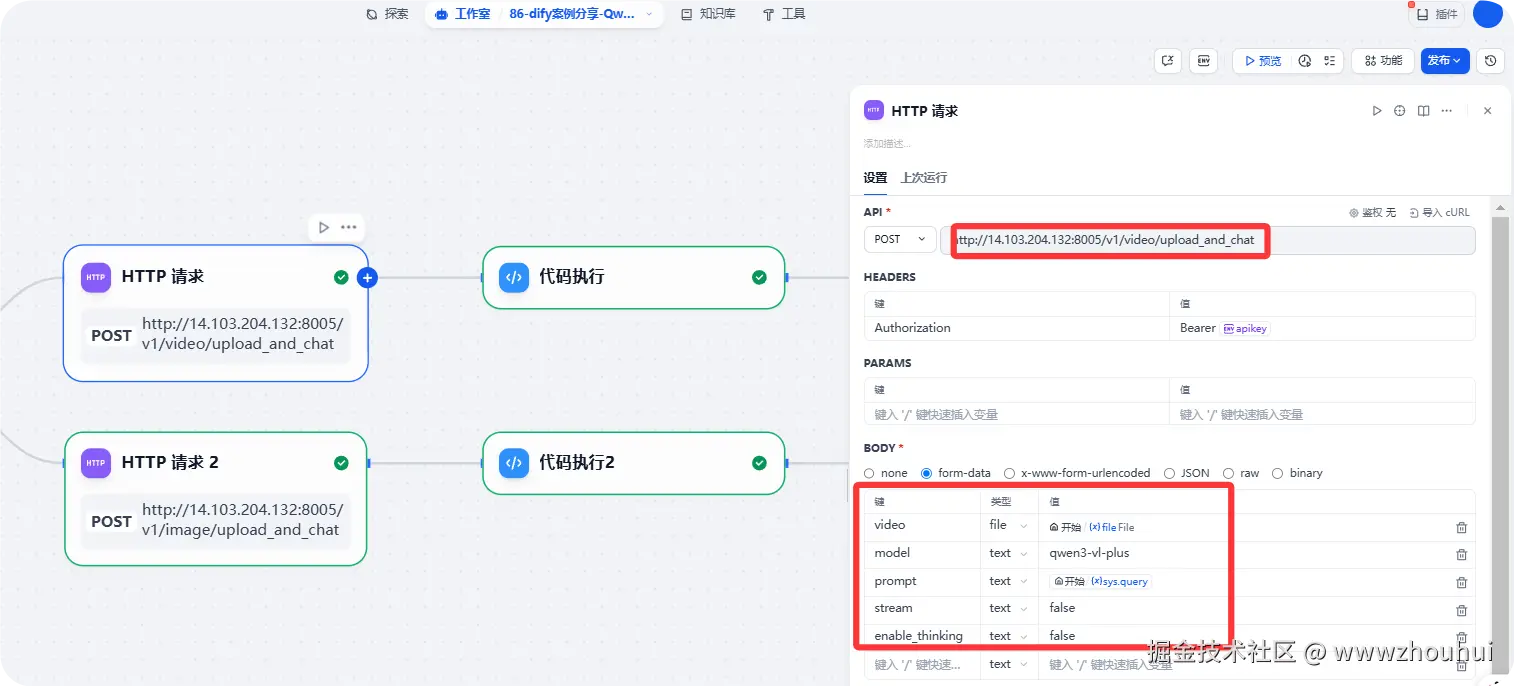Open the checklist icon in toolbar

point(1330,61)
